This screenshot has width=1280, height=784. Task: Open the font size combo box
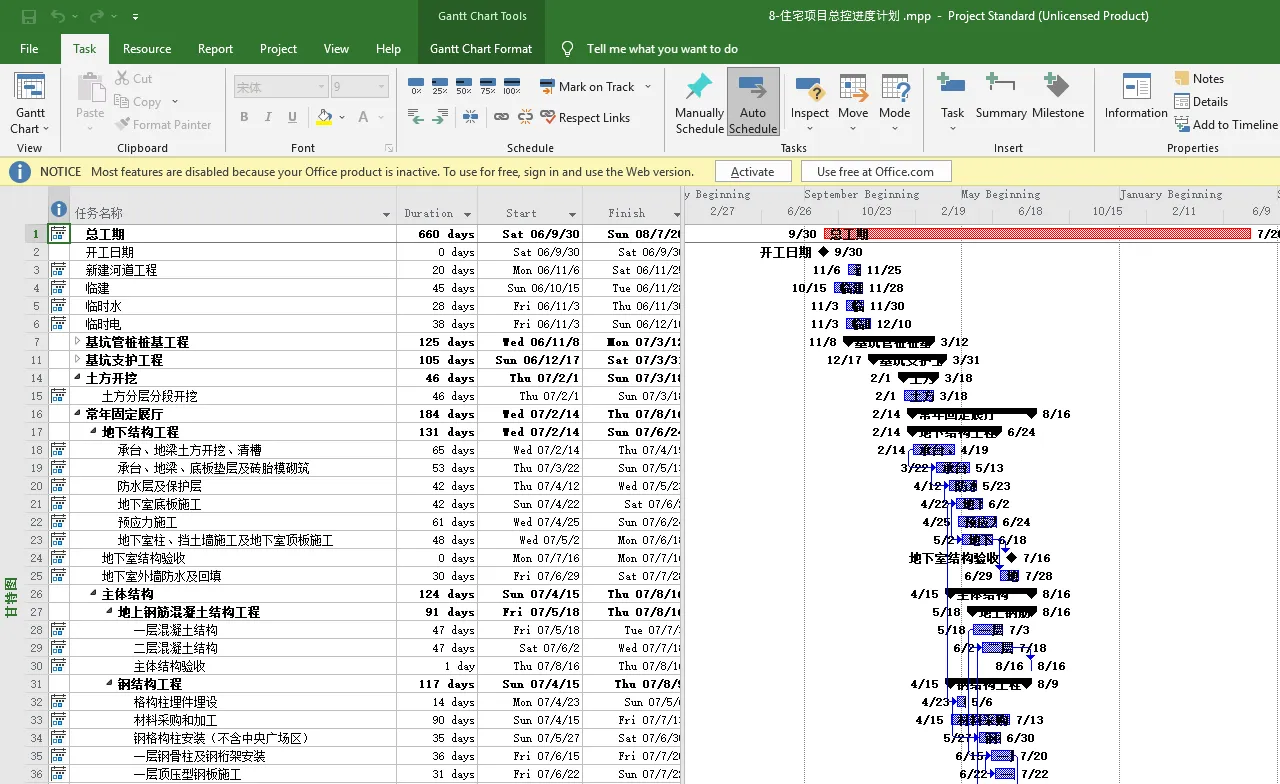pyautogui.click(x=358, y=87)
